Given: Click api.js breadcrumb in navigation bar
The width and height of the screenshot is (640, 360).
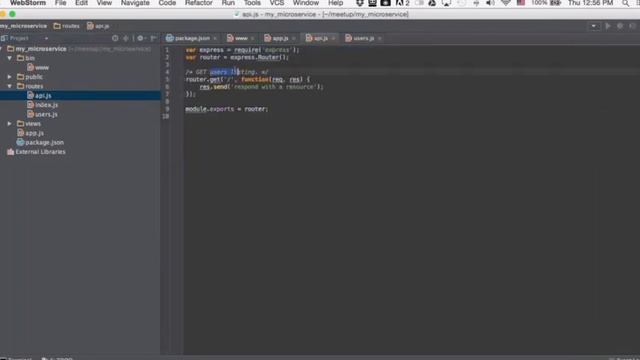Looking at the screenshot, I should click(98, 26).
